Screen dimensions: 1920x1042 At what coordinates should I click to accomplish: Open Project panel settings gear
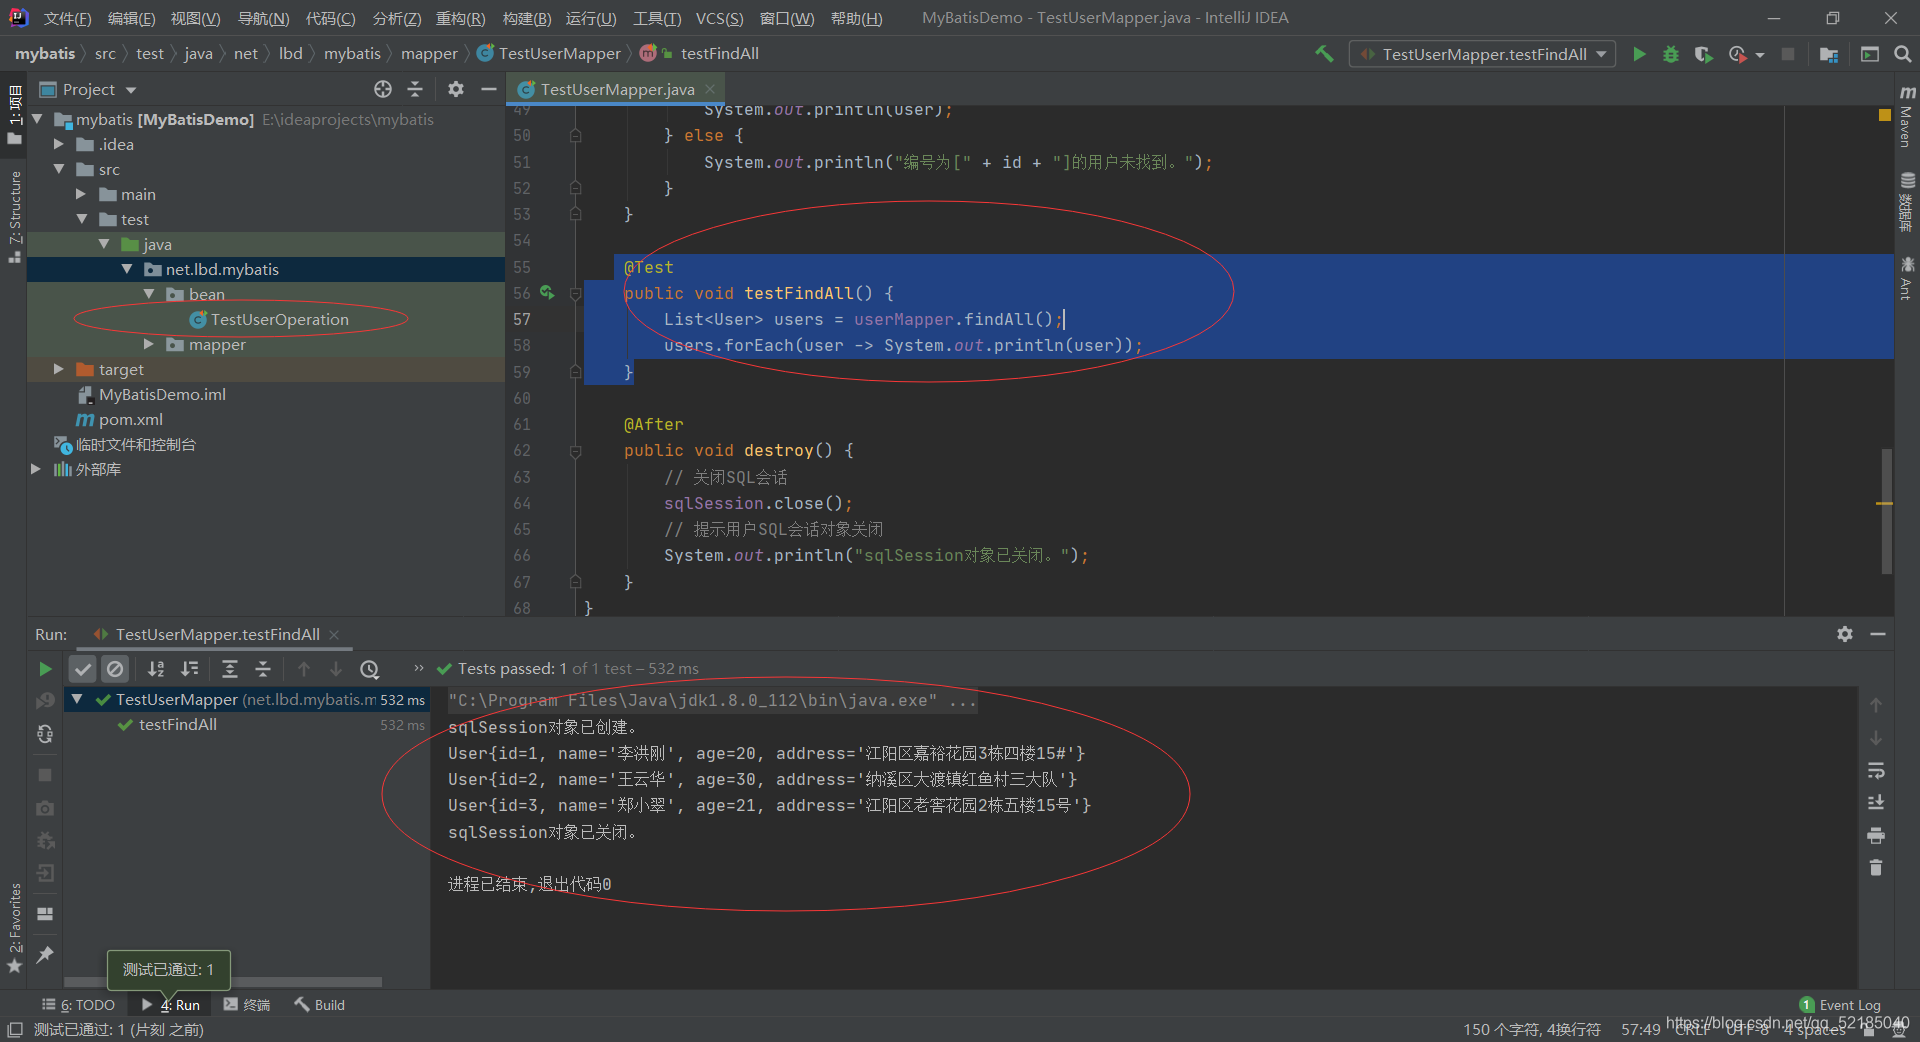pos(456,89)
